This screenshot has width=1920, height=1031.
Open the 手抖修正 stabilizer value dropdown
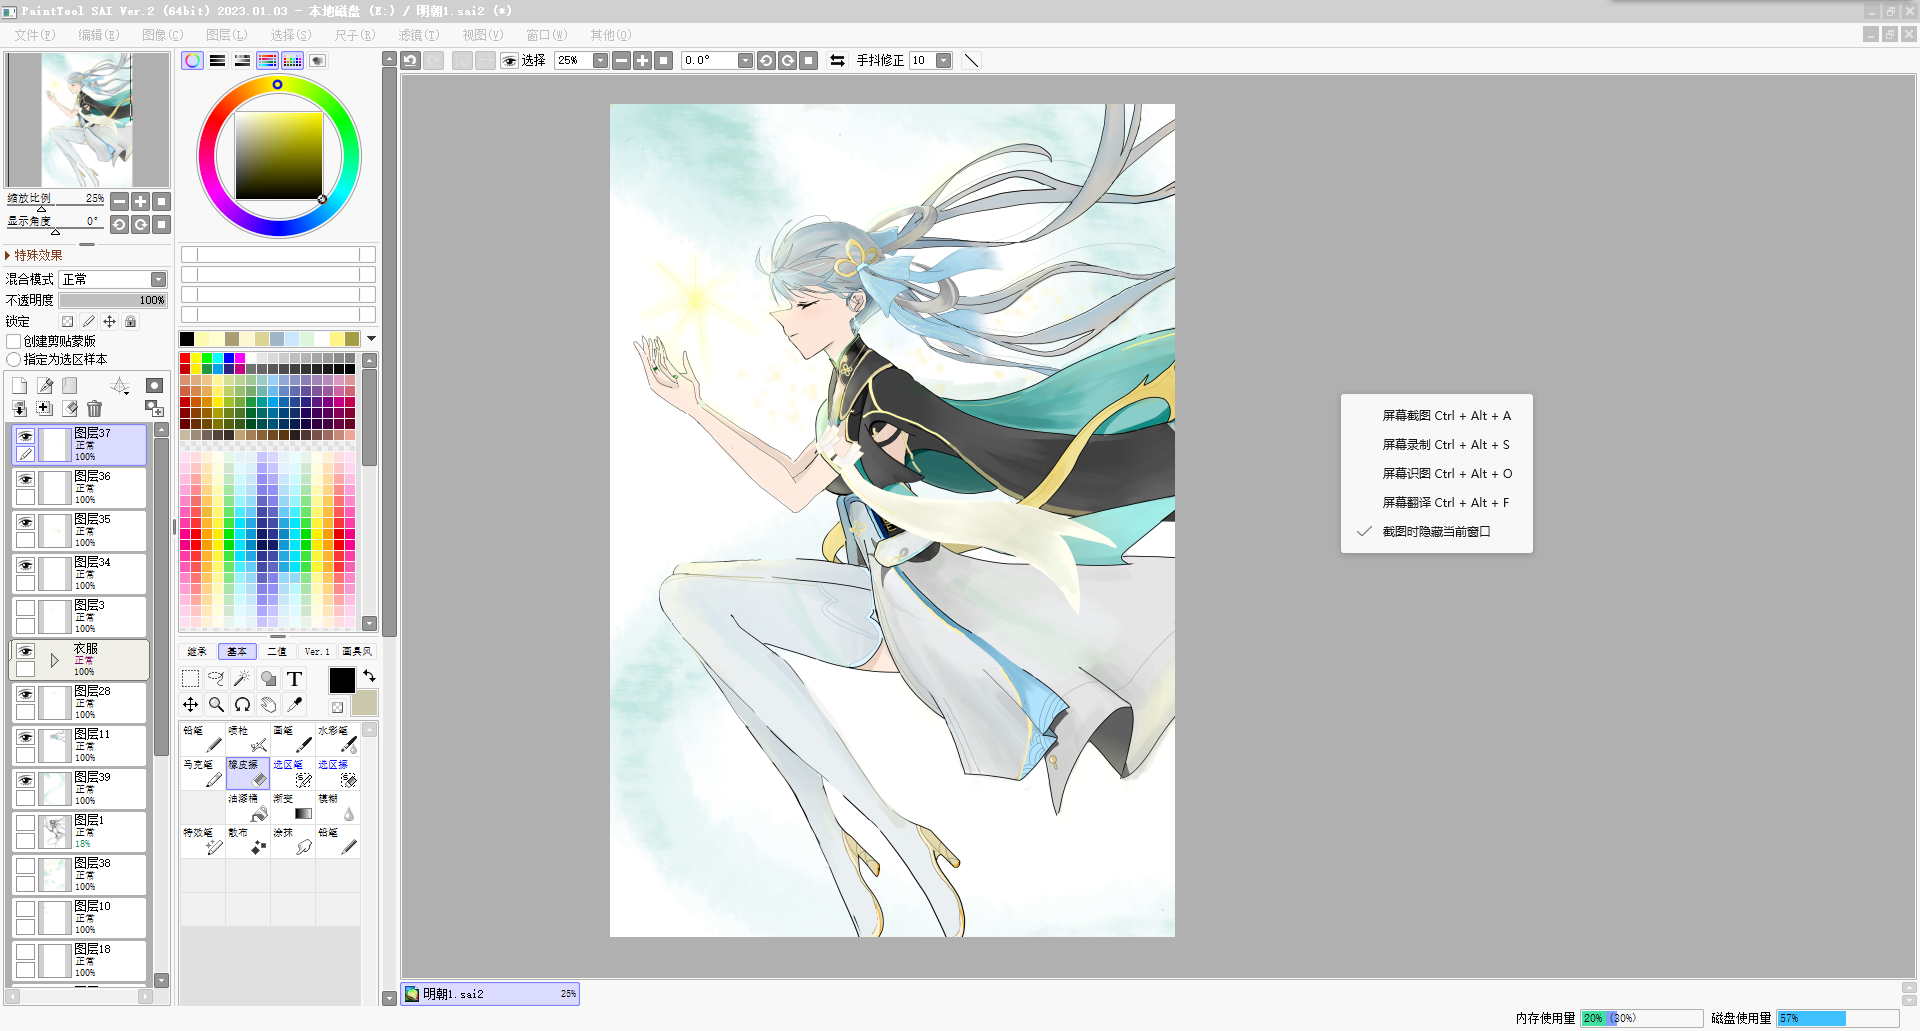tap(943, 60)
